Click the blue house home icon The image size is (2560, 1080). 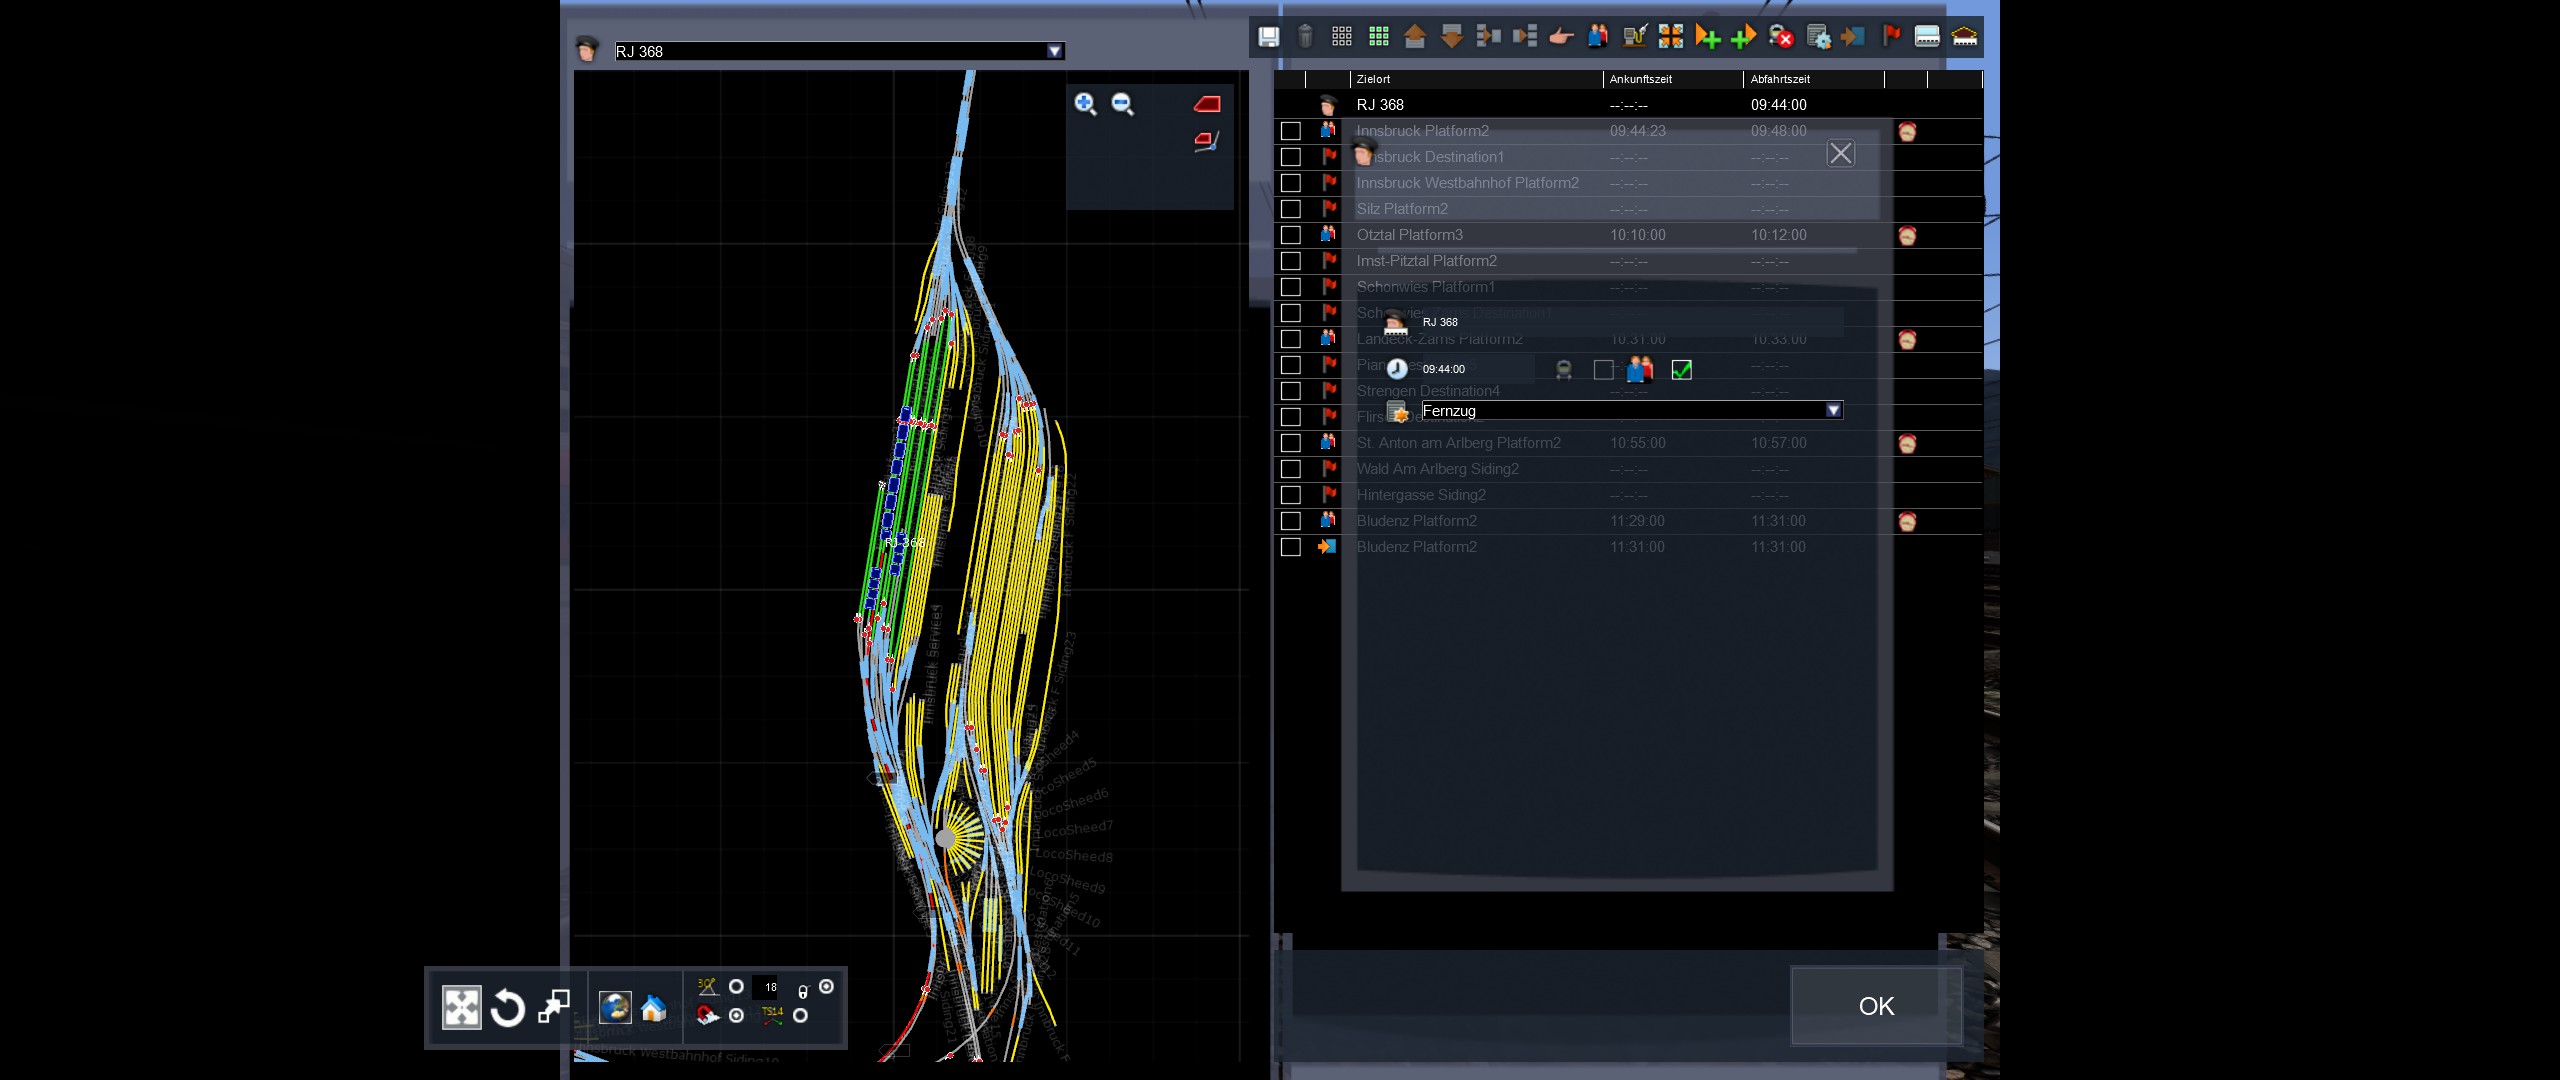click(x=653, y=1008)
